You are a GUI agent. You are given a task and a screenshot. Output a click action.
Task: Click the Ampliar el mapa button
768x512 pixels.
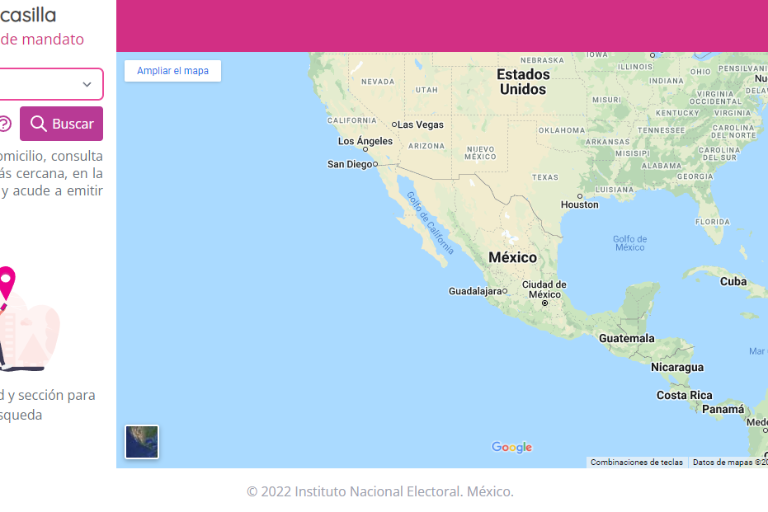click(x=173, y=71)
